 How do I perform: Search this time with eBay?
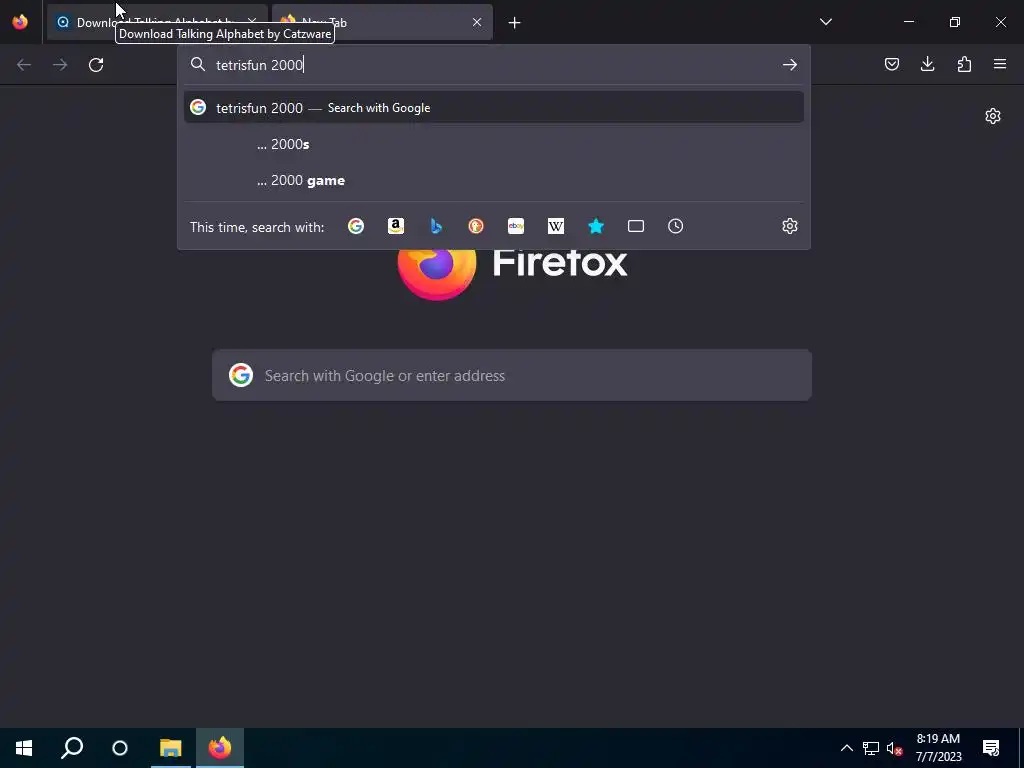[x=516, y=226]
